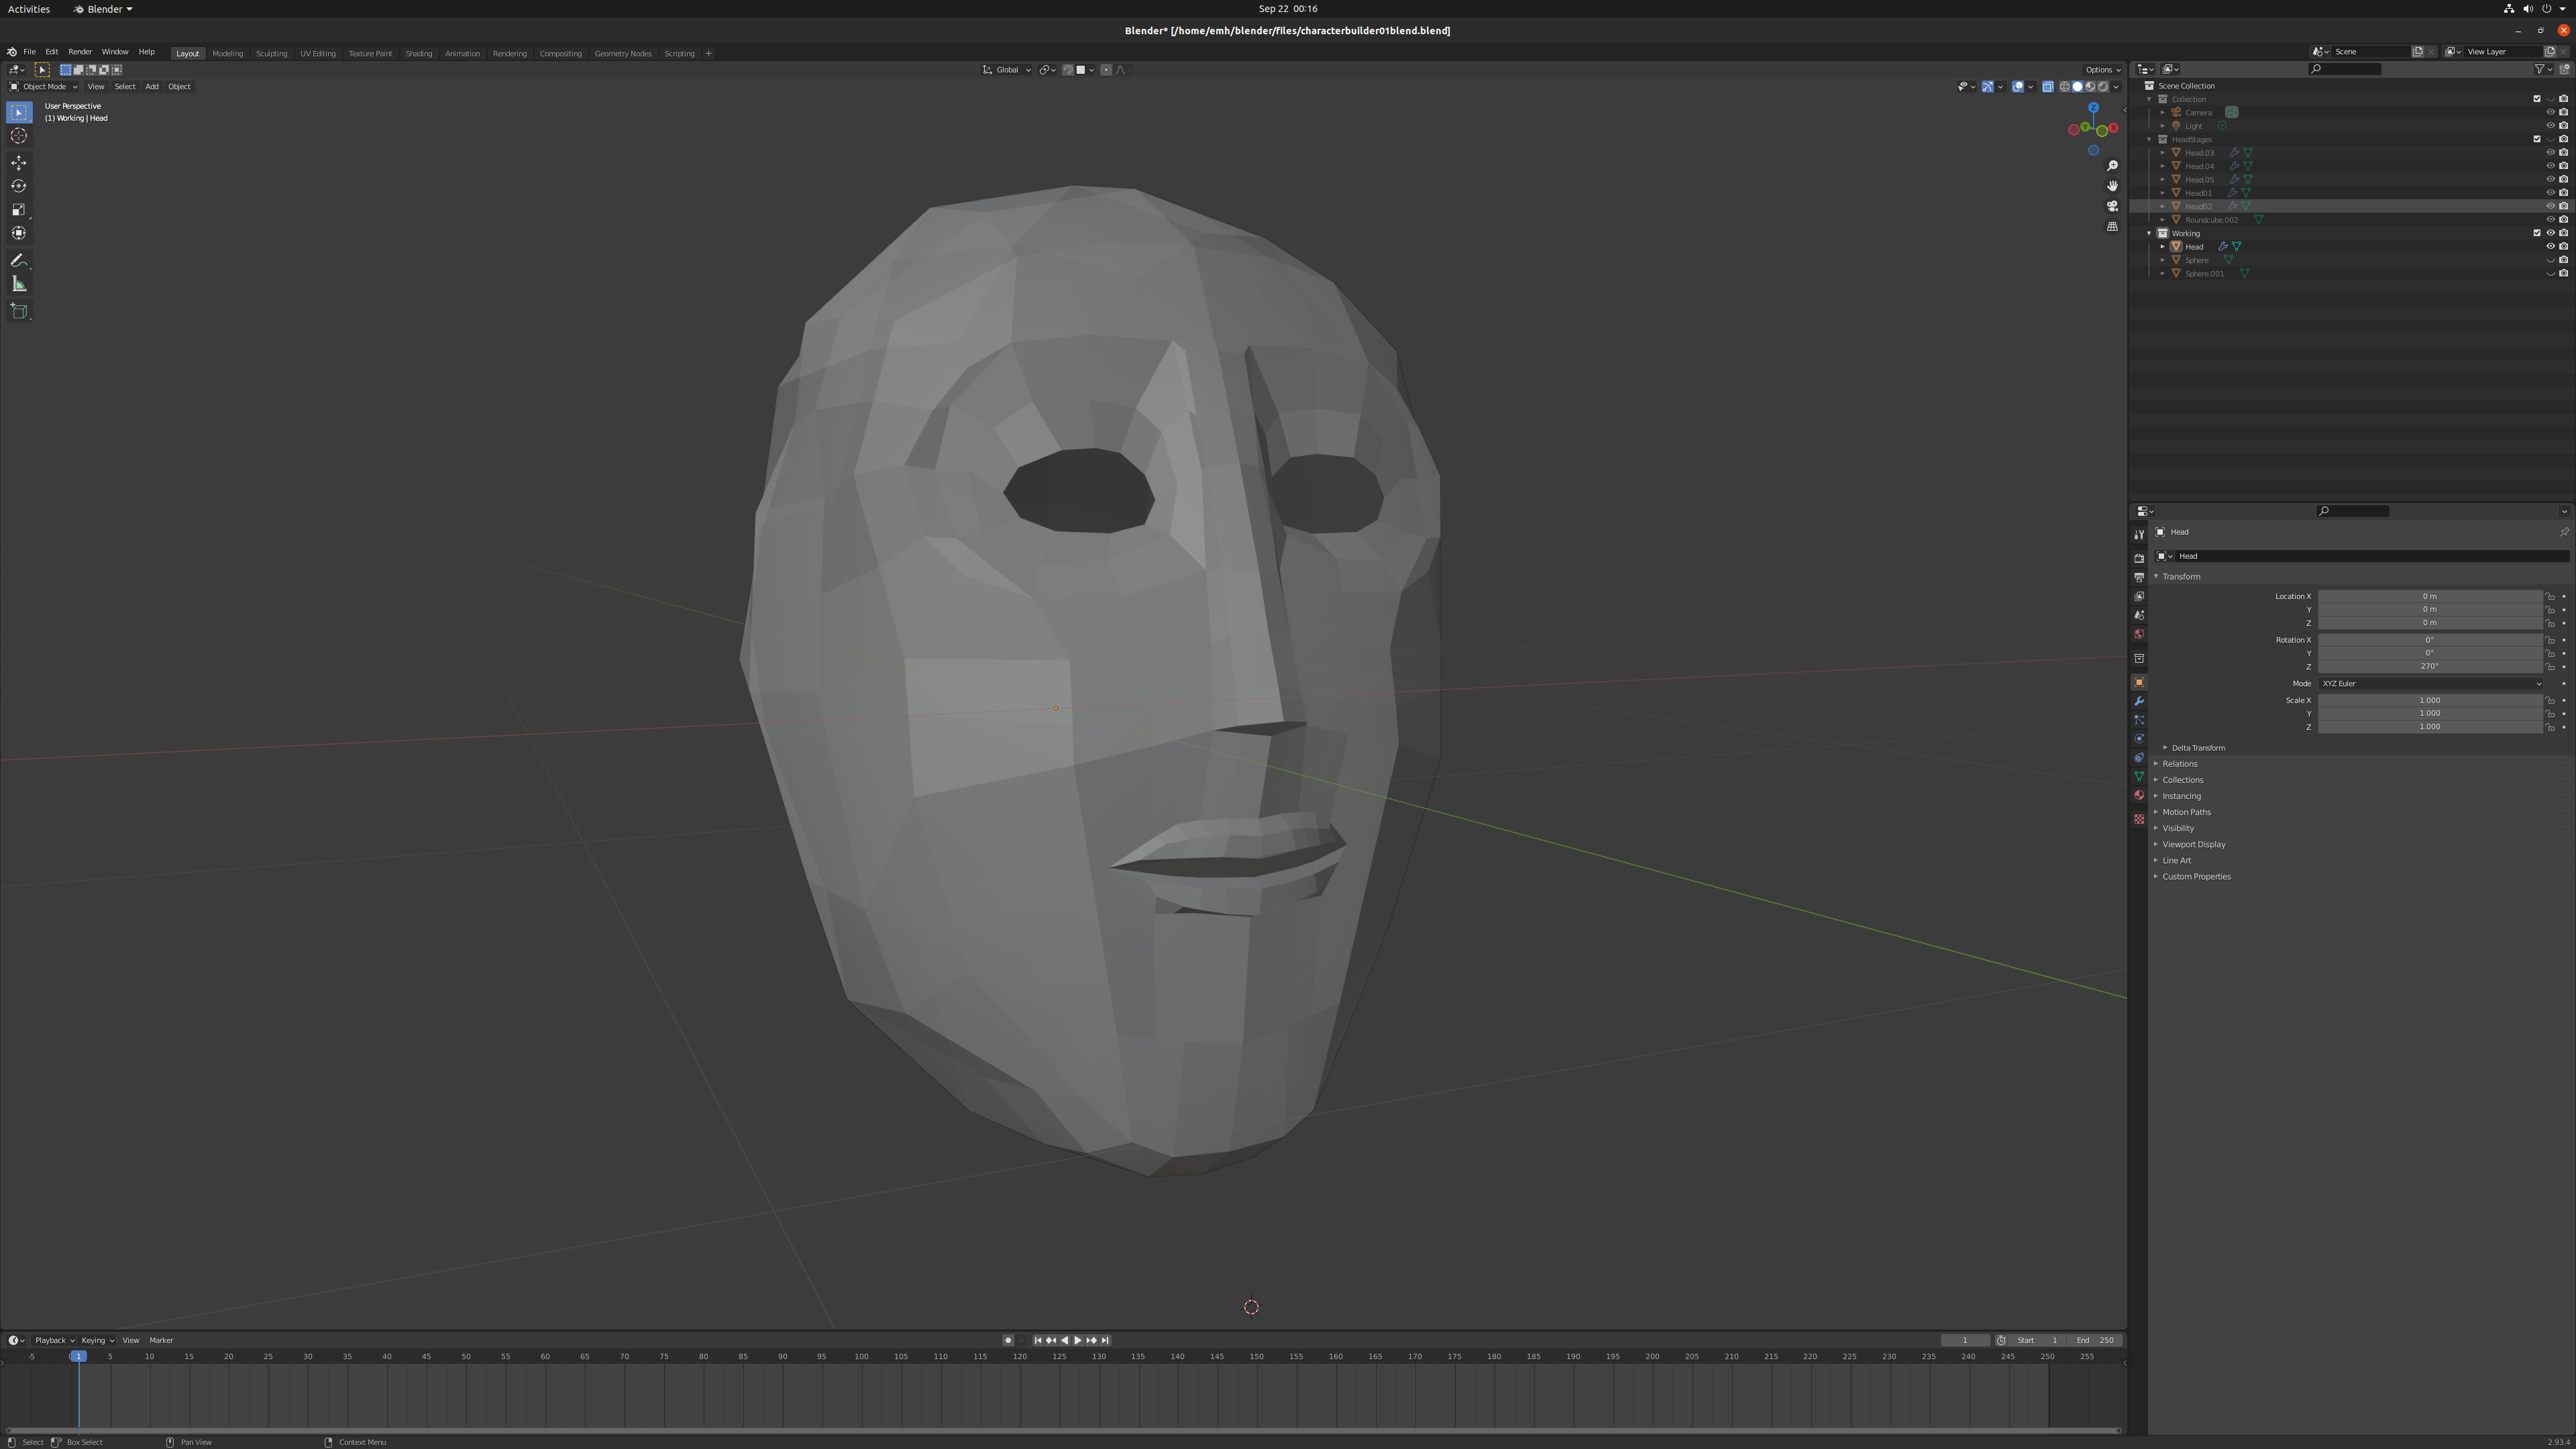The width and height of the screenshot is (2576, 1449).
Task: Open the Options dropdown in the viewport
Action: click(x=2101, y=70)
